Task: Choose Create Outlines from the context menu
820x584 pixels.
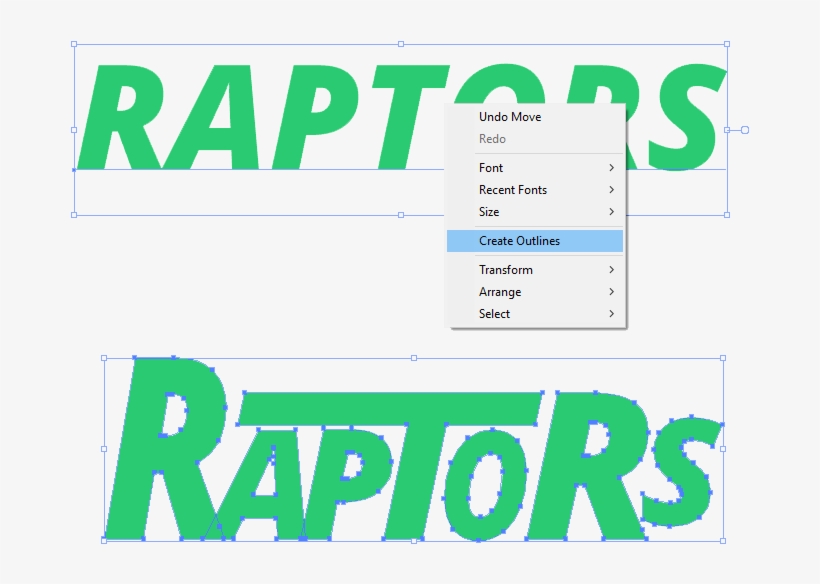Action: pos(520,240)
